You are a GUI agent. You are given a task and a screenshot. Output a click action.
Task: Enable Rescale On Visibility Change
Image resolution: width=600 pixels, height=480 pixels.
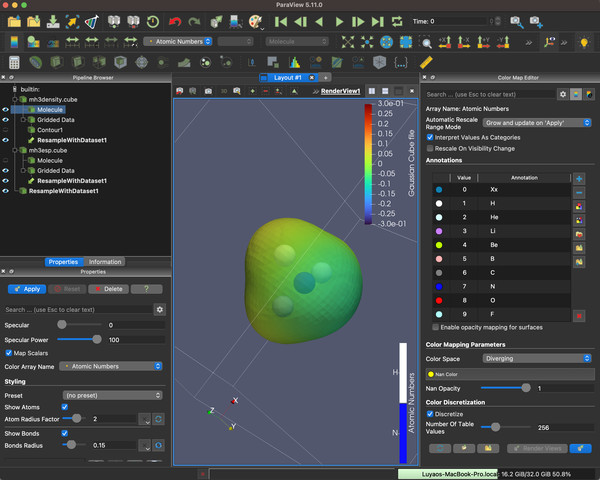(x=430, y=148)
